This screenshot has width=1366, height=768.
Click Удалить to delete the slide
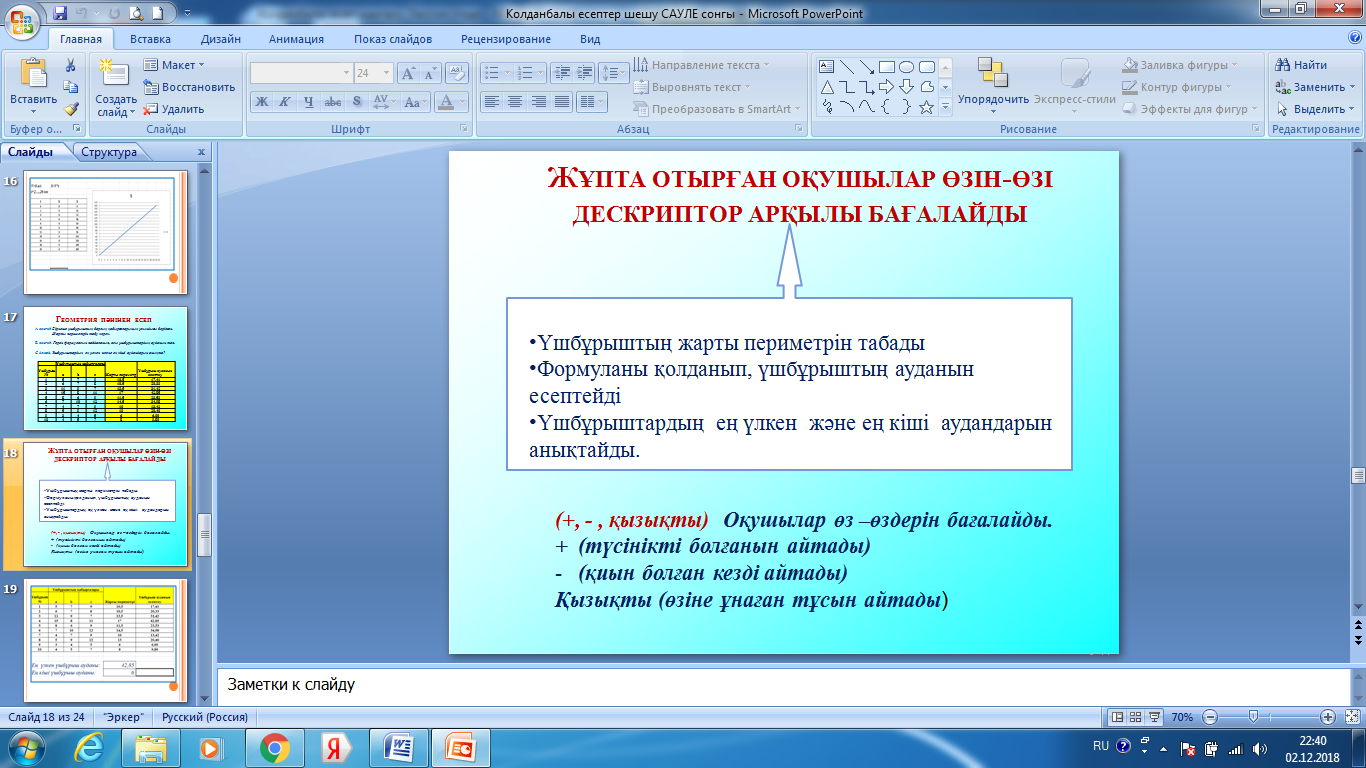pyautogui.click(x=174, y=109)
